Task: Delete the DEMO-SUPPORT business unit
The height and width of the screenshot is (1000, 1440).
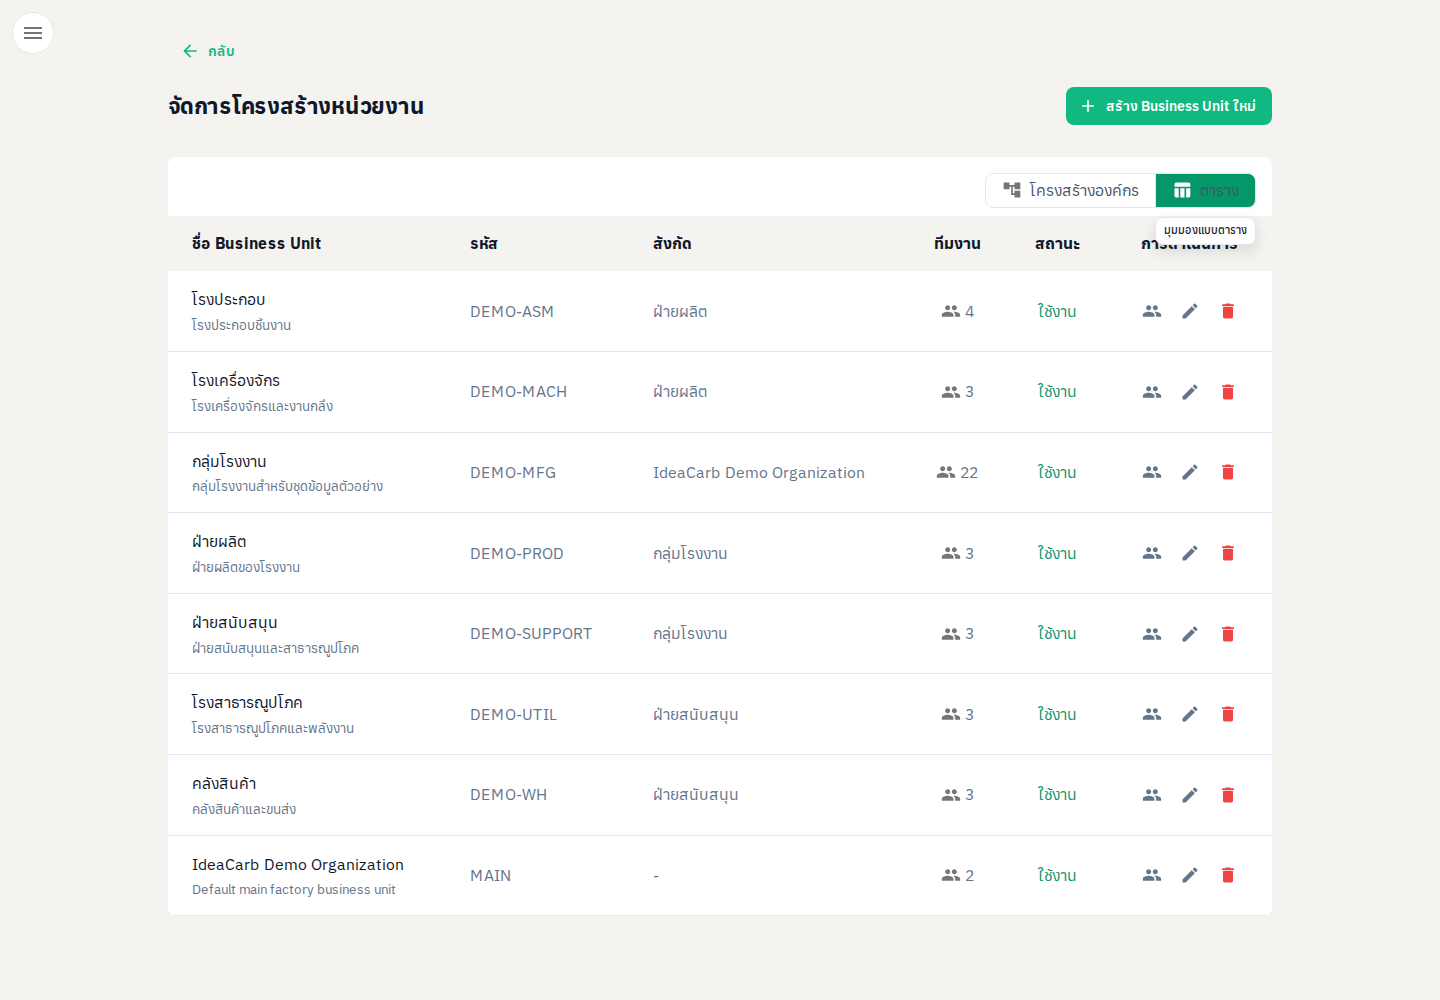Action: point(1228,634)
